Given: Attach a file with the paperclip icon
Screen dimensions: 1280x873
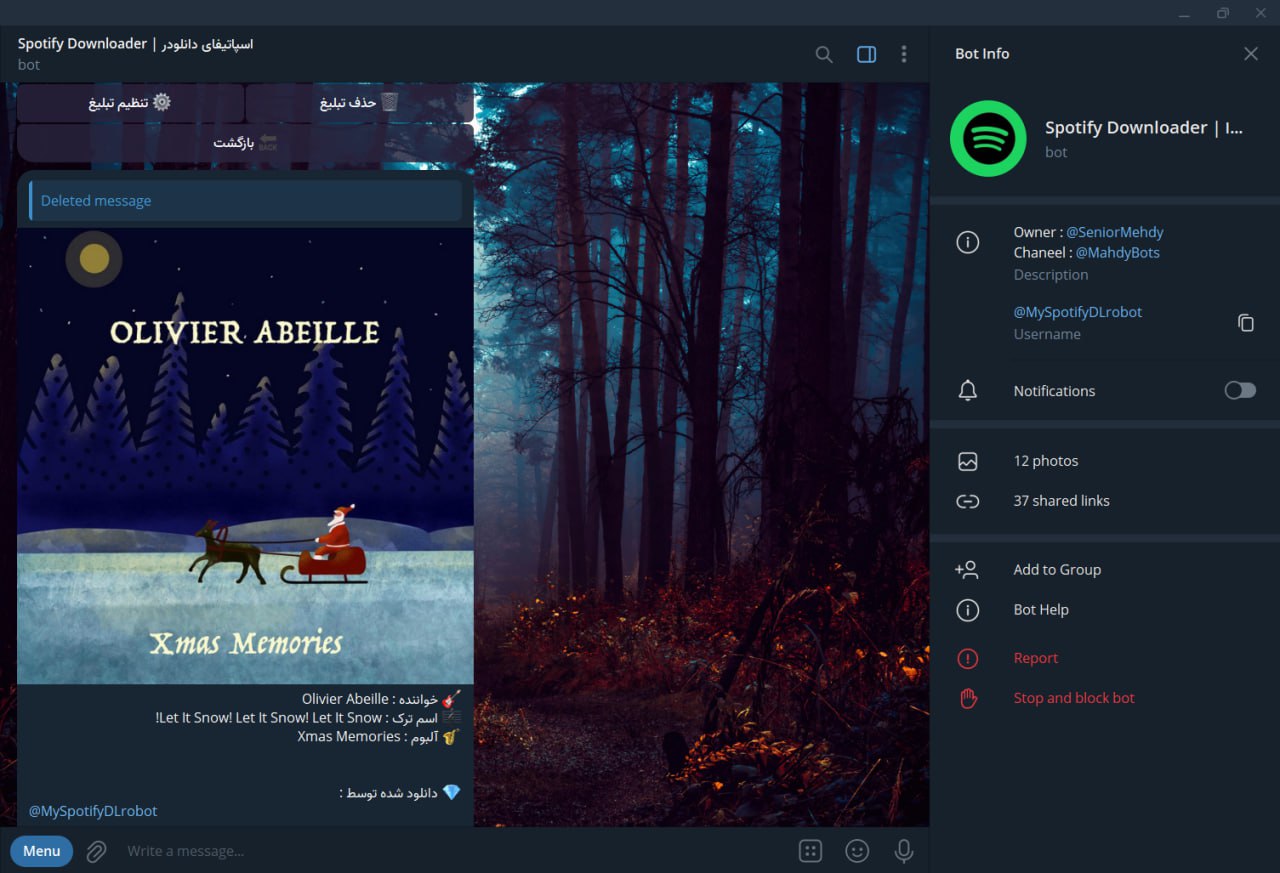Looking at the screenshot, I should [x=96, y=851].
